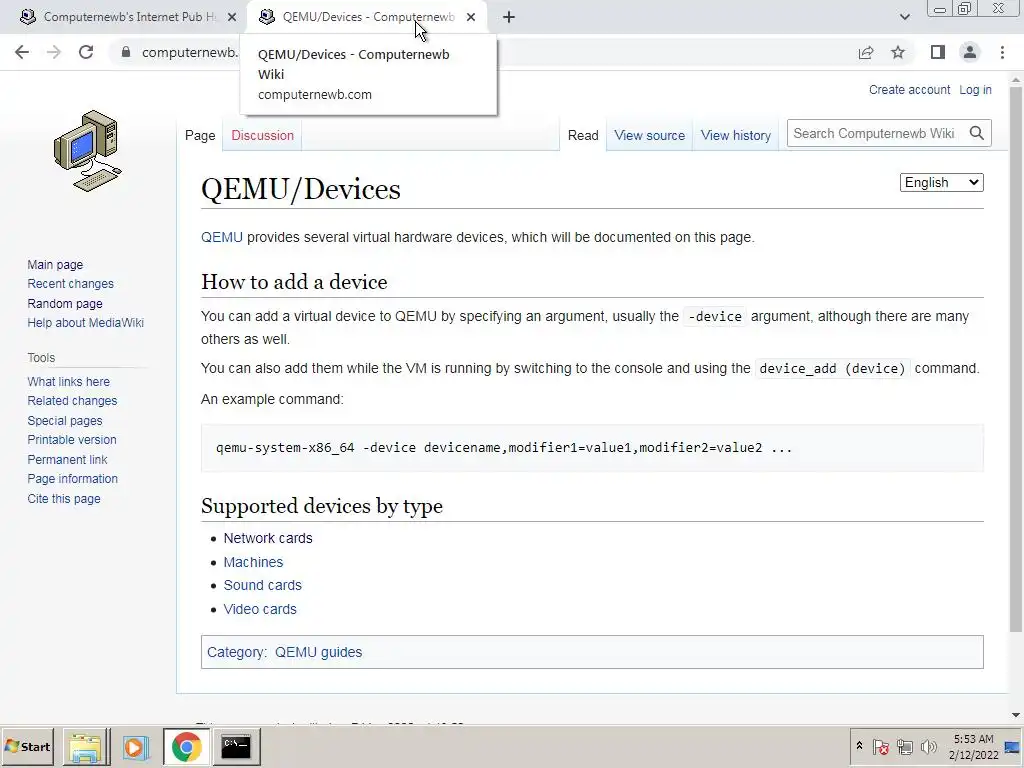This screenshot has height=768, width=1024.
Task: Open the View source tab
Action: (x=649, y=135)
